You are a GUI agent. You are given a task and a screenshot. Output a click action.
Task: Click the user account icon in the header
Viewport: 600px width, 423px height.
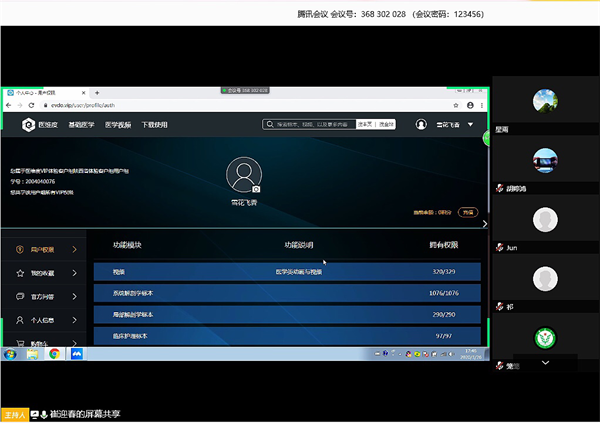coord(421,124)
